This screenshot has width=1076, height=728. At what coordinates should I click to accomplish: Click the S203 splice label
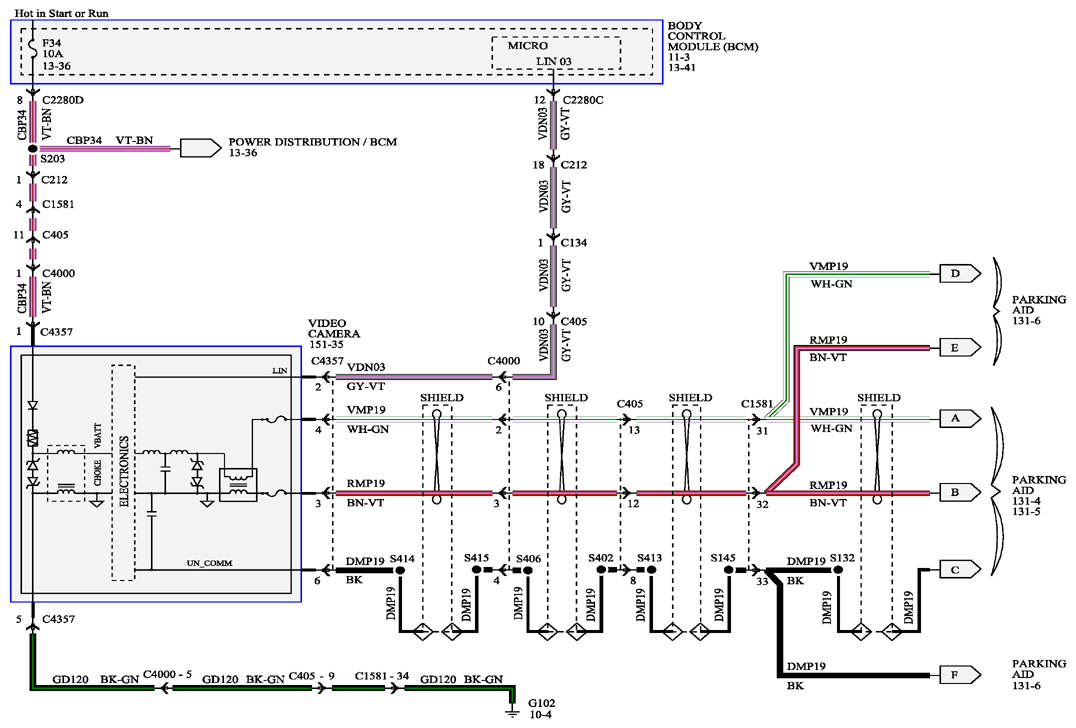53,158
